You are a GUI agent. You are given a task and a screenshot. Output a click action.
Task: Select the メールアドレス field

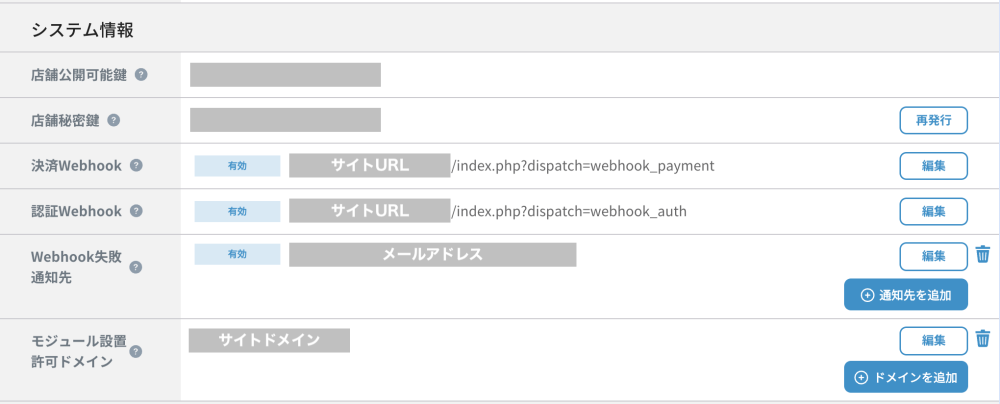[432, 255]
